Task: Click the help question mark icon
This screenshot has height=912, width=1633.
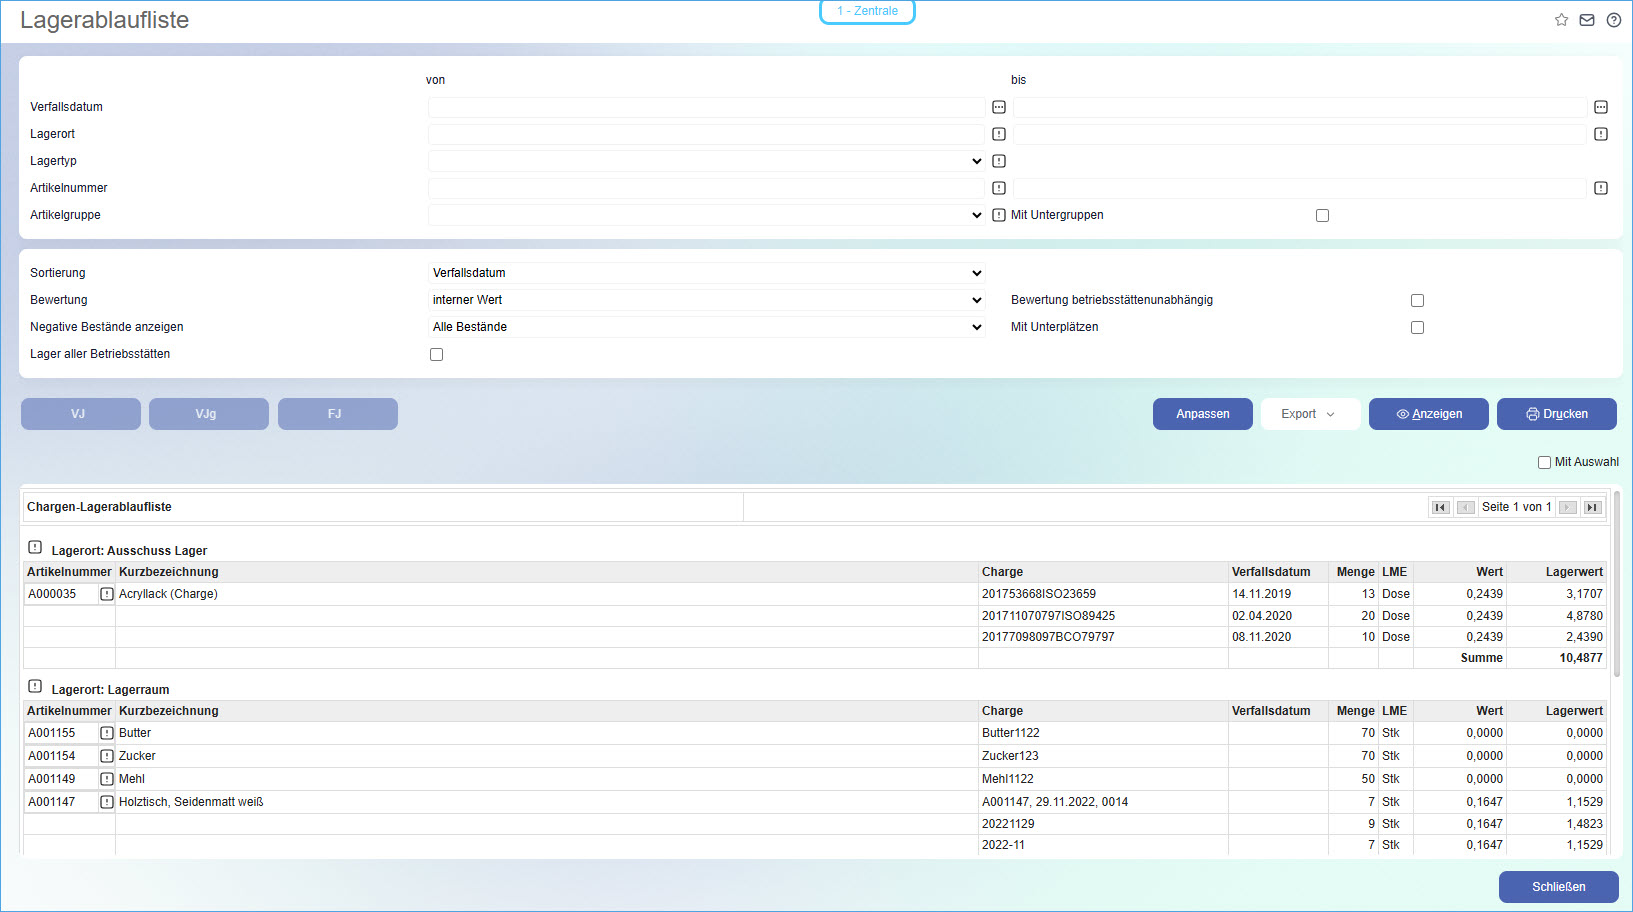Action: pyautogui.click(x=1613, y=20)
